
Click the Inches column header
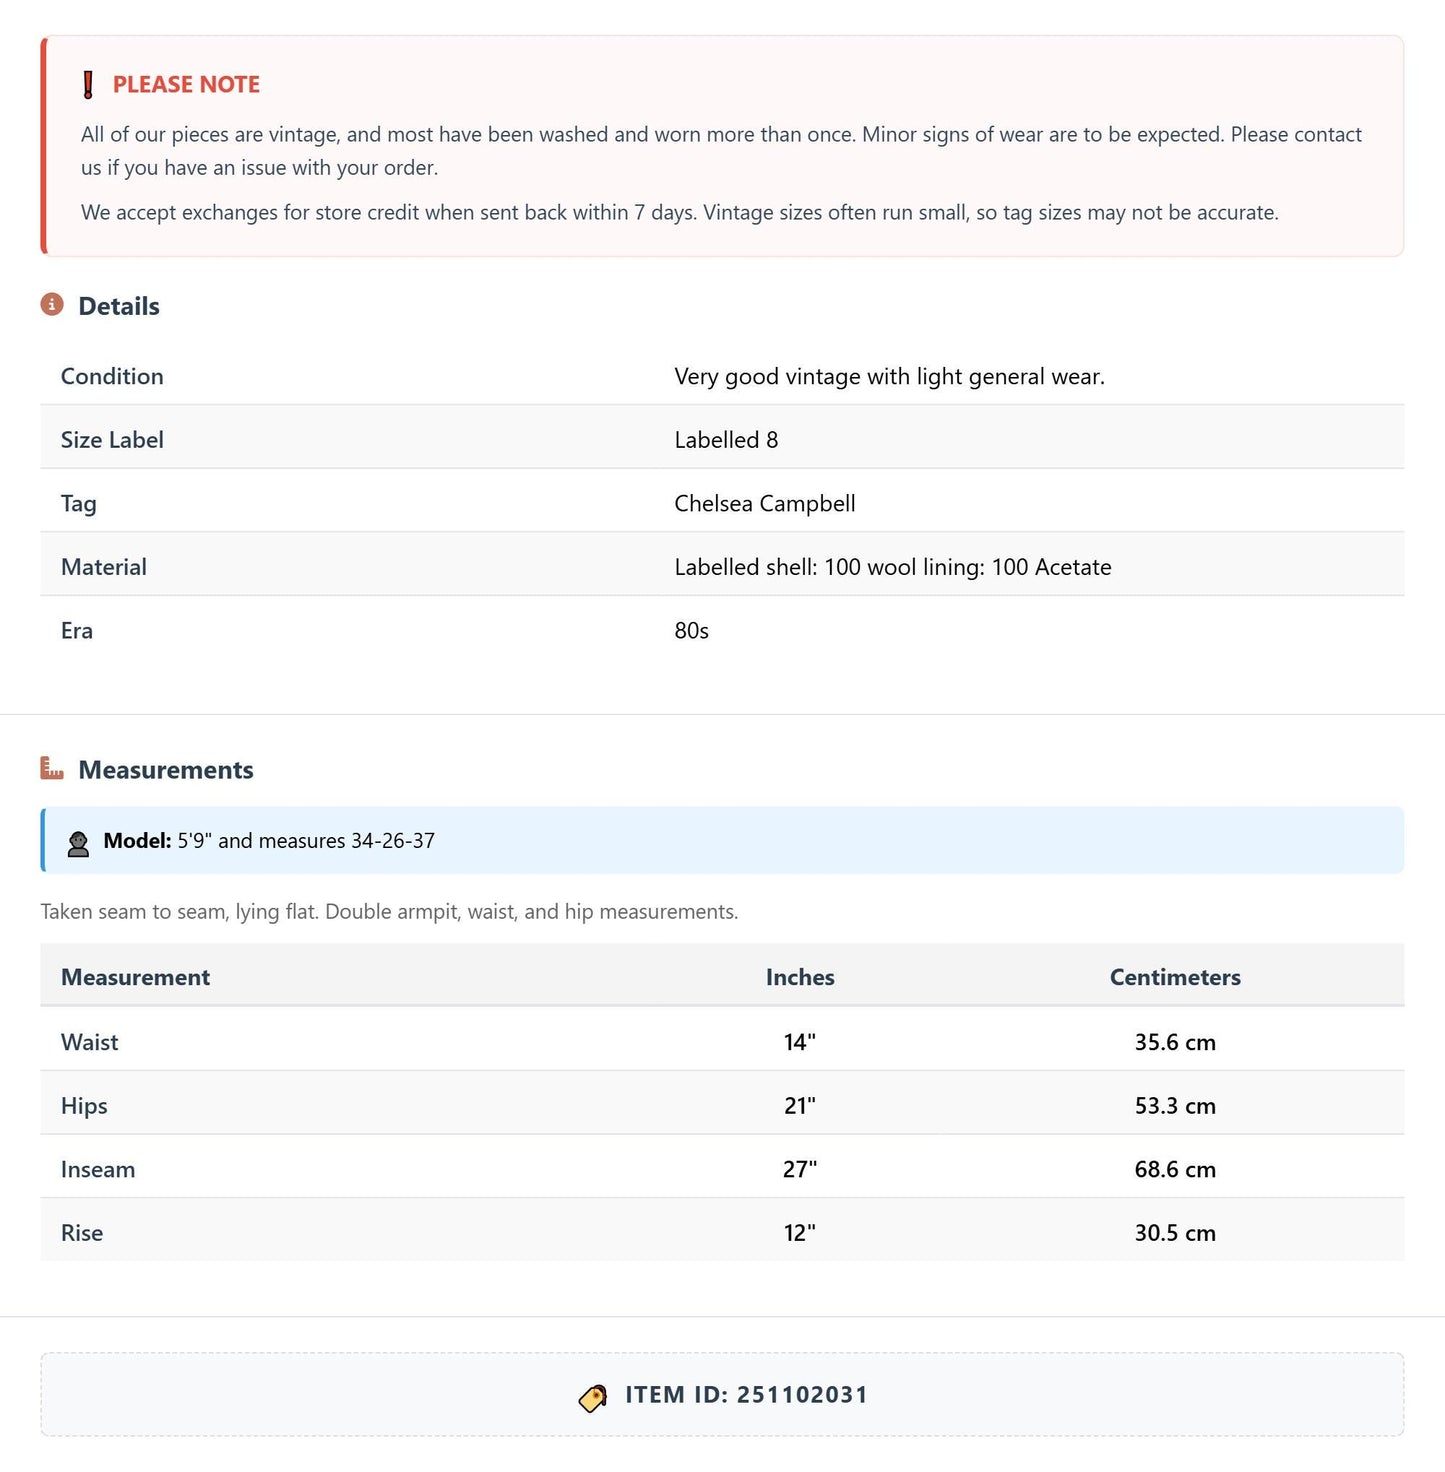click(x=800, y=977)
